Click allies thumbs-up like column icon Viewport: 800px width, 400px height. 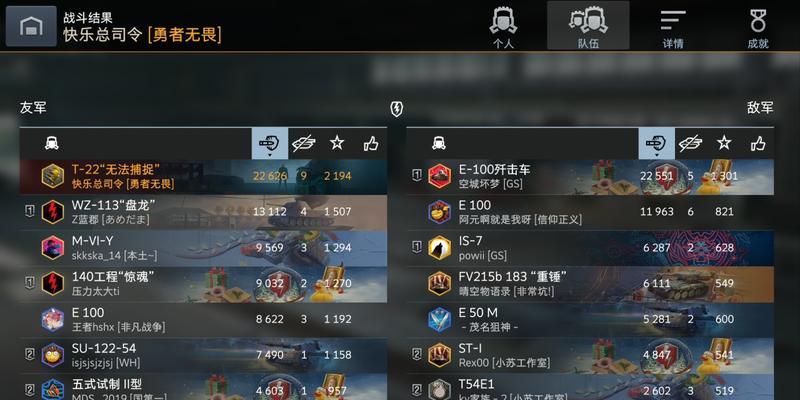[371, 143]
